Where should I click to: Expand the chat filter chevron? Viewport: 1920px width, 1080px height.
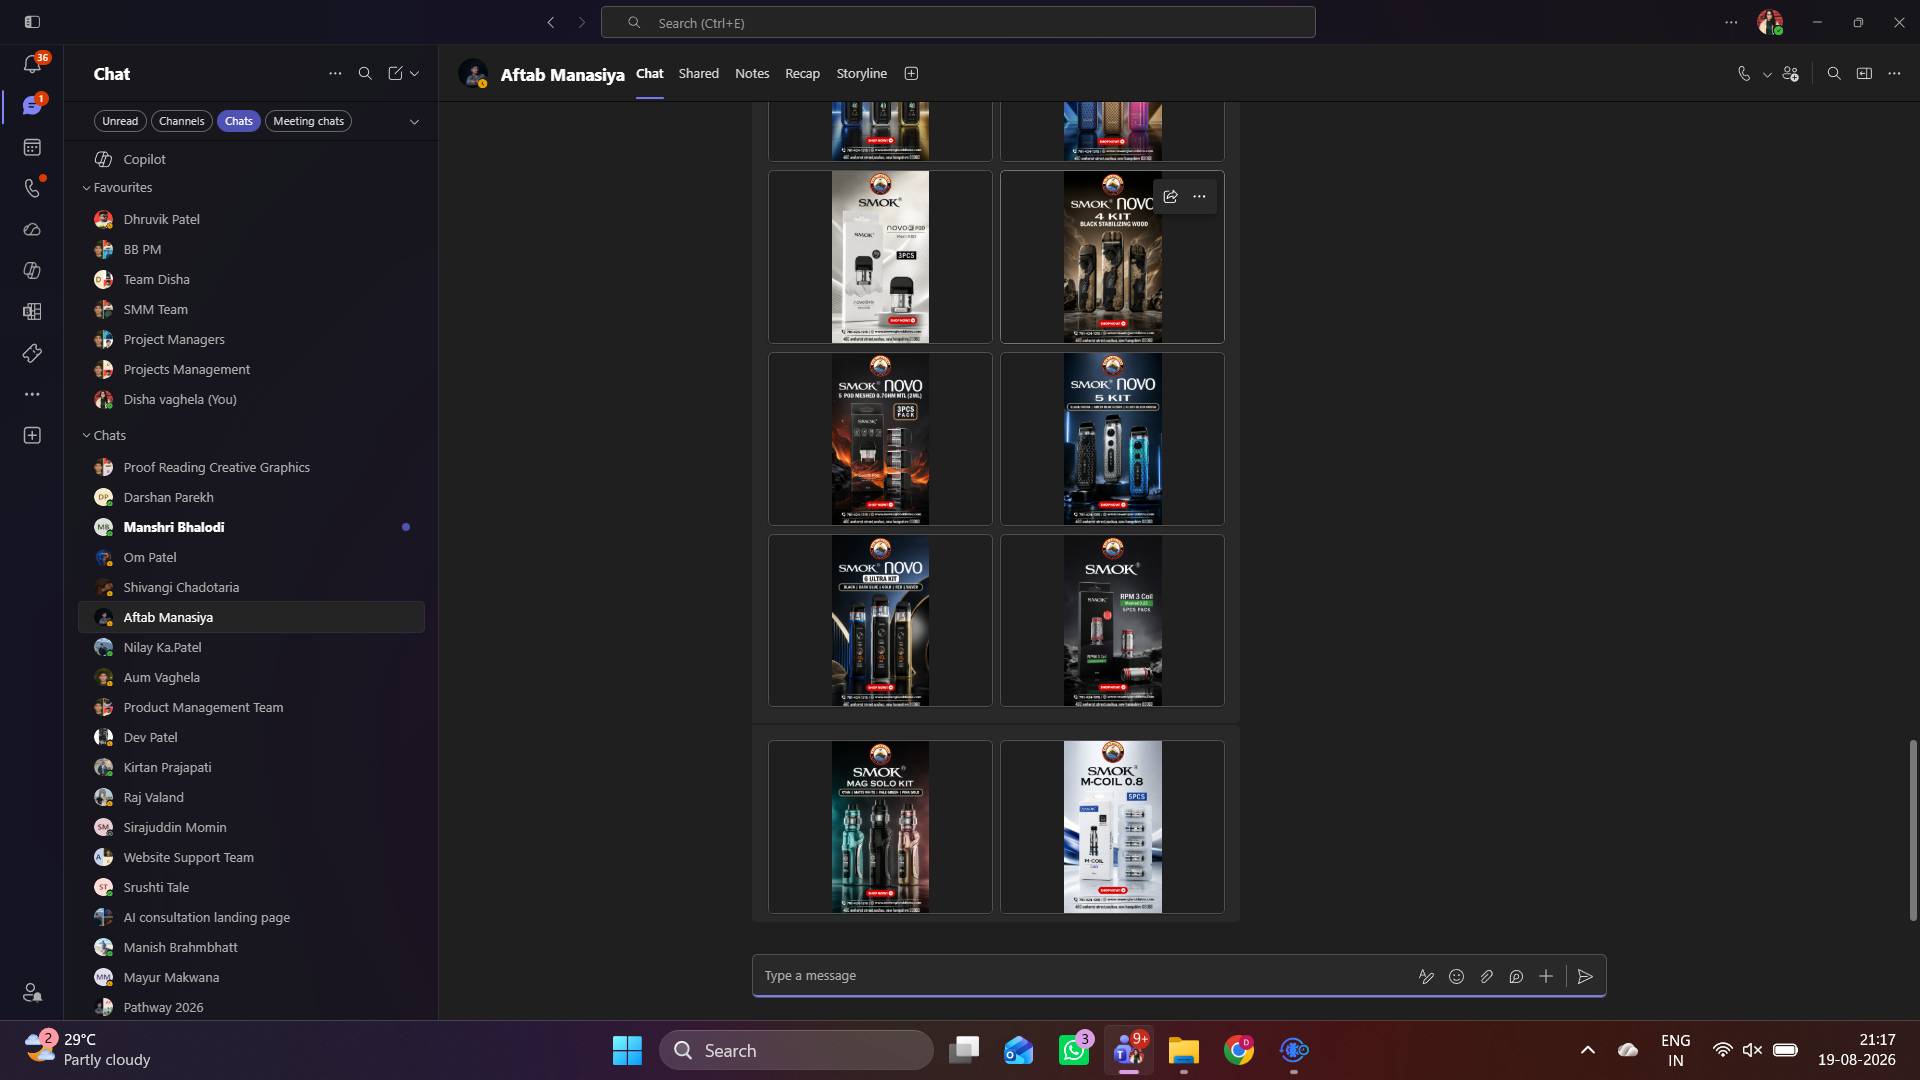(x=414, y=122)
